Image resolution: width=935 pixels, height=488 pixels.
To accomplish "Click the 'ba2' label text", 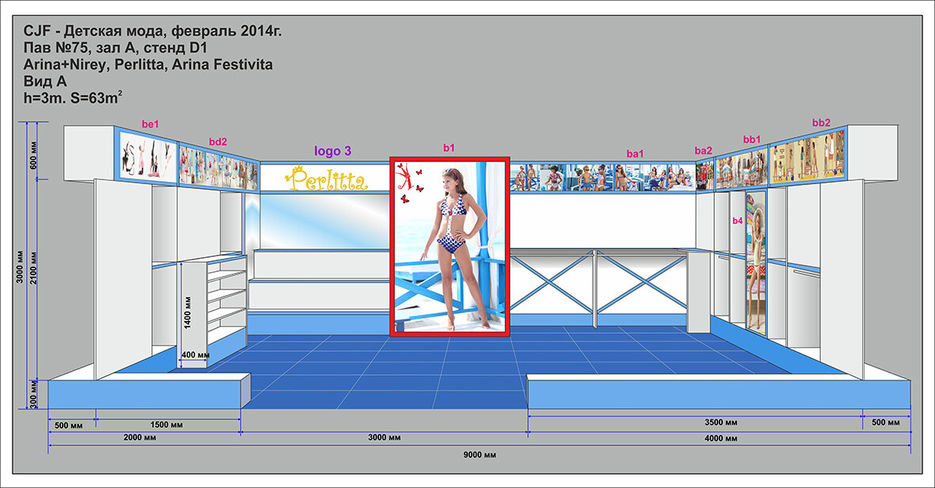I will click(704, 150).
